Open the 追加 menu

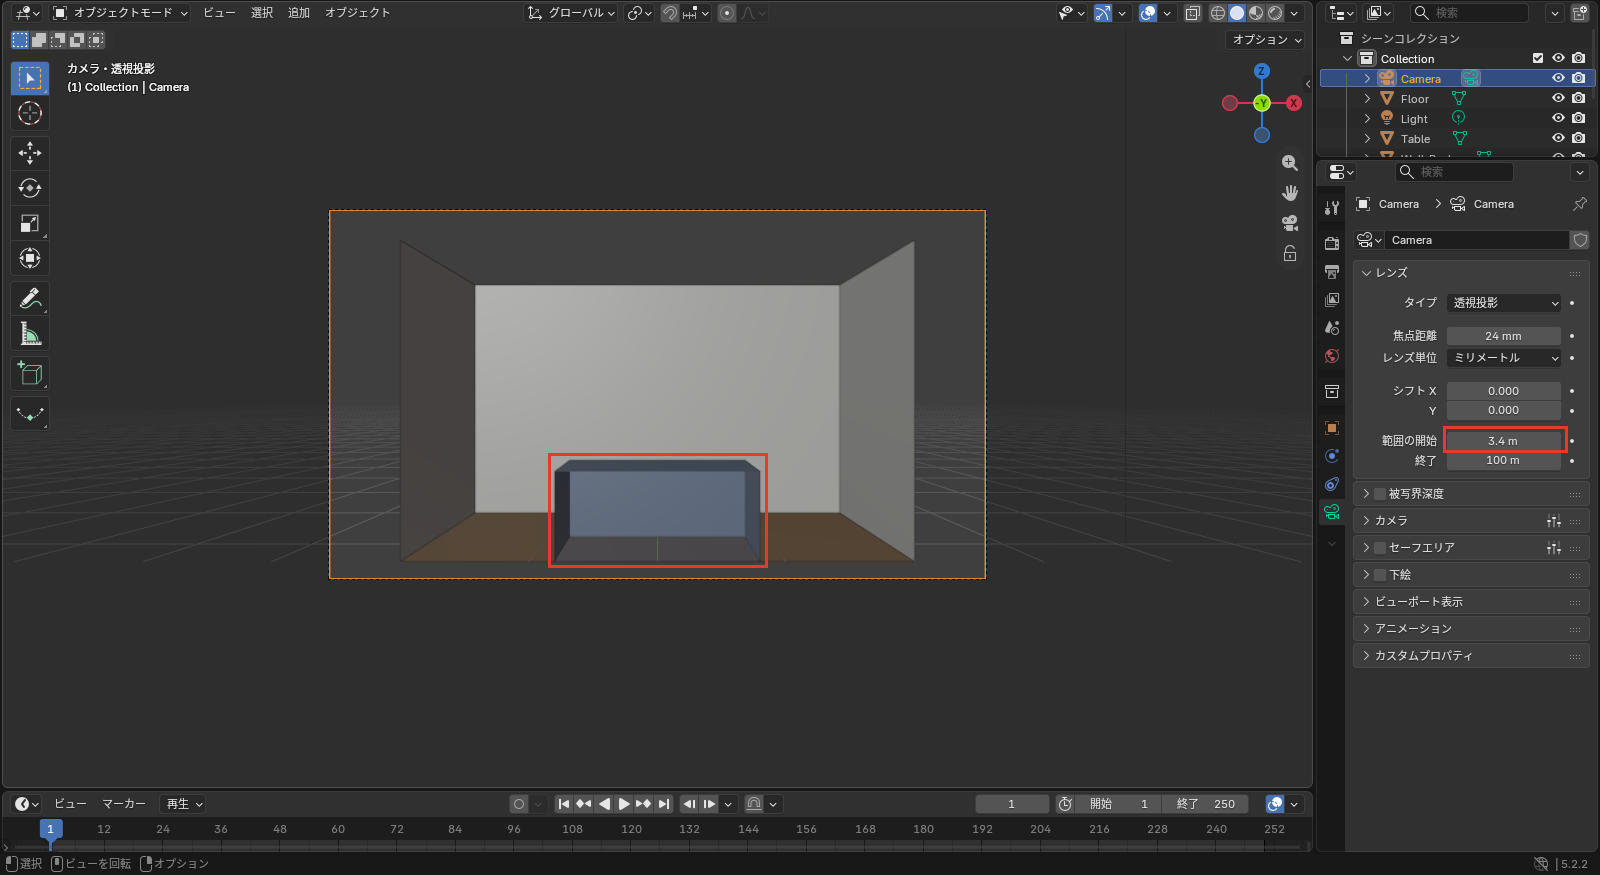click(x=299, y=13)
